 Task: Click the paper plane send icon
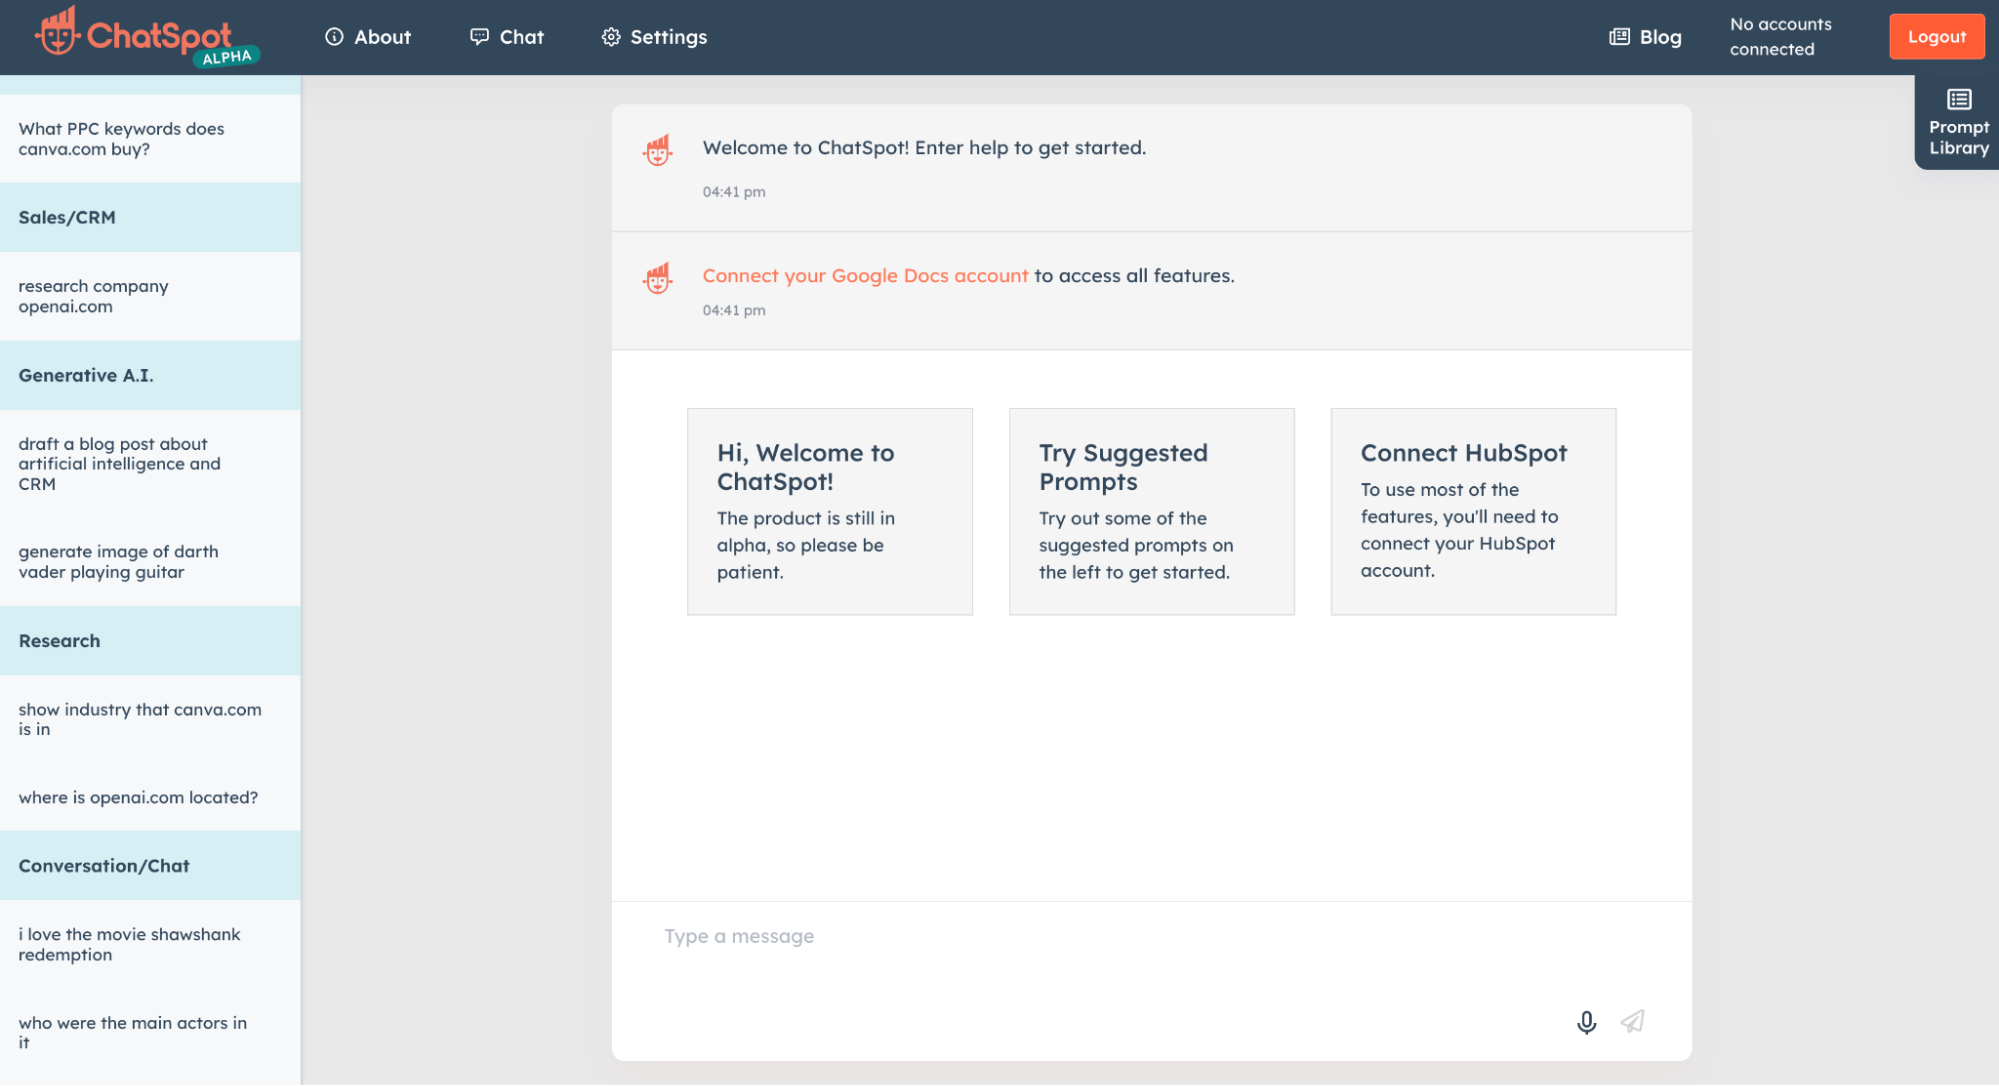[x=1633, y=1021]
